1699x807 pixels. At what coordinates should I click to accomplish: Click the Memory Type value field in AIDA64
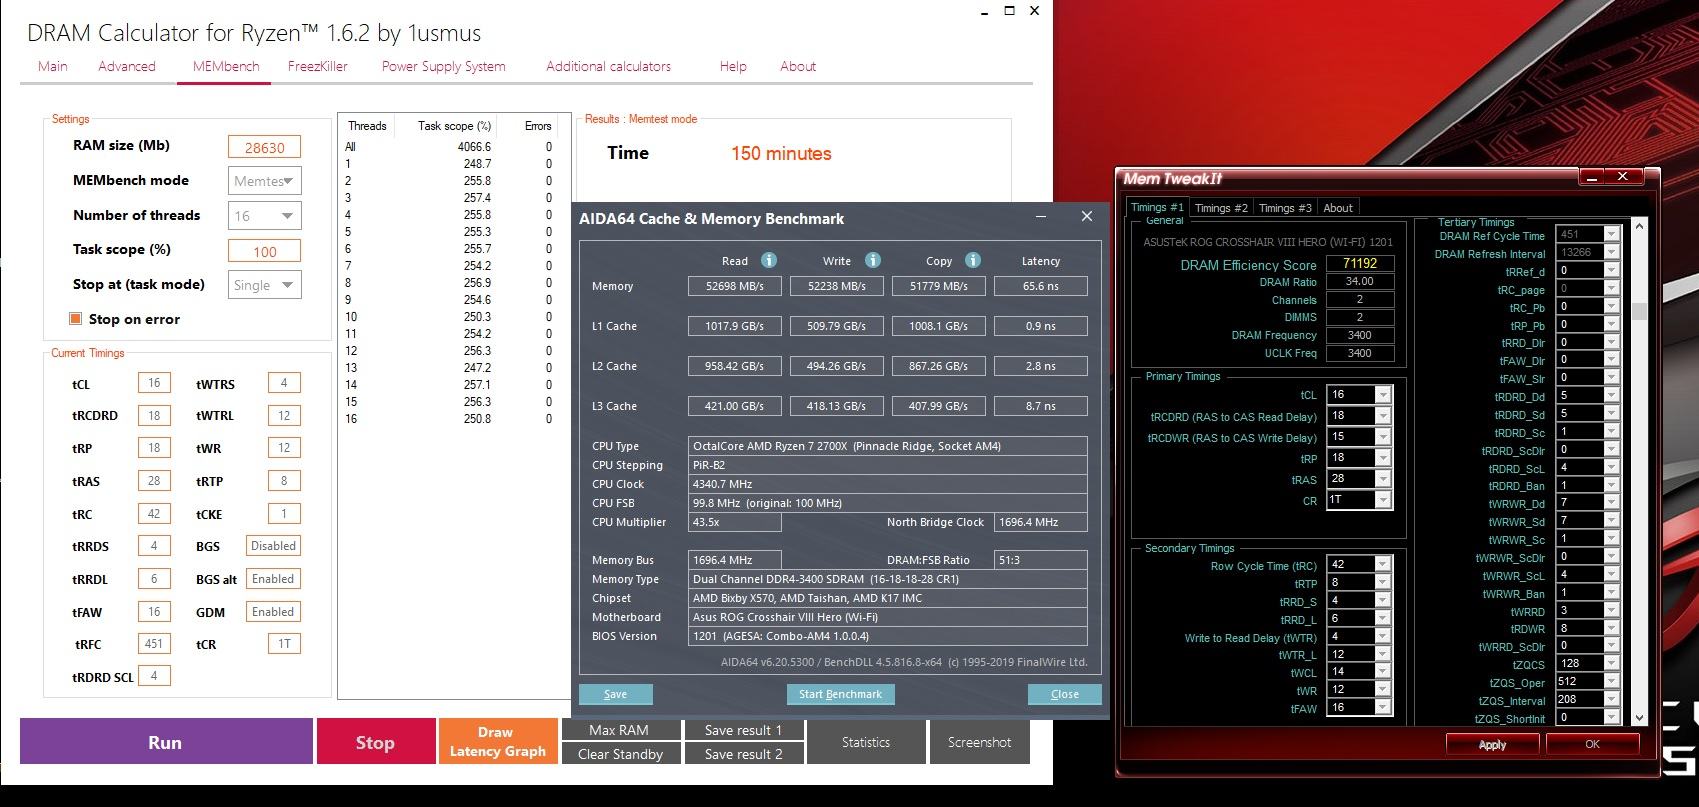coord(888,579)
